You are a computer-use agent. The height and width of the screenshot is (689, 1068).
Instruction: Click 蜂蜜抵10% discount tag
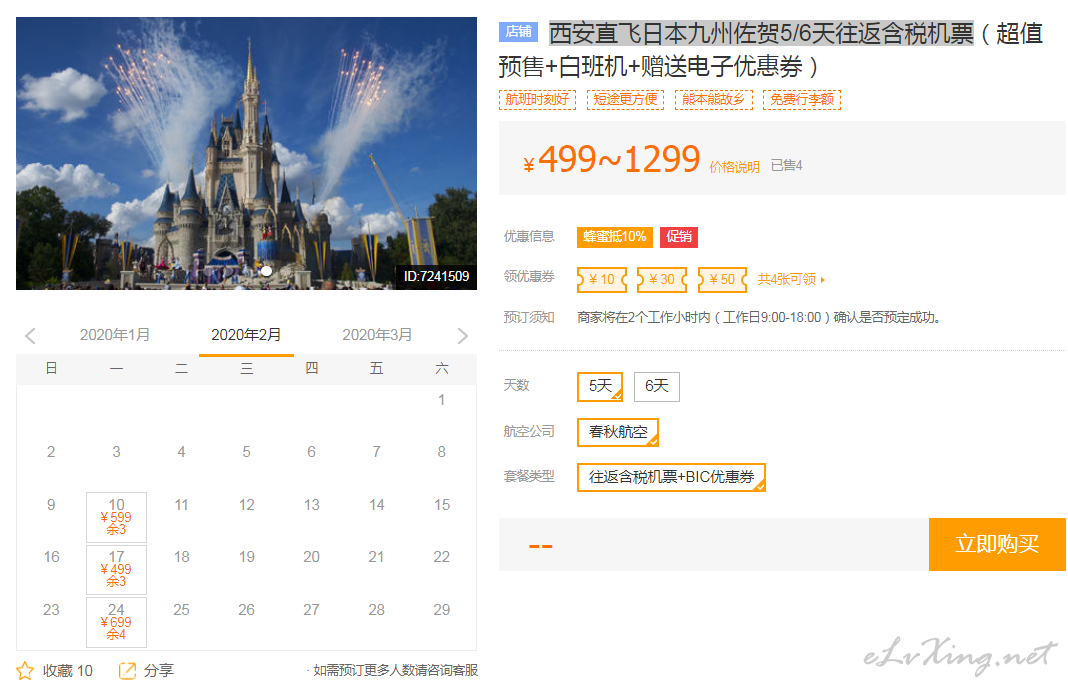tap(615, 237)
